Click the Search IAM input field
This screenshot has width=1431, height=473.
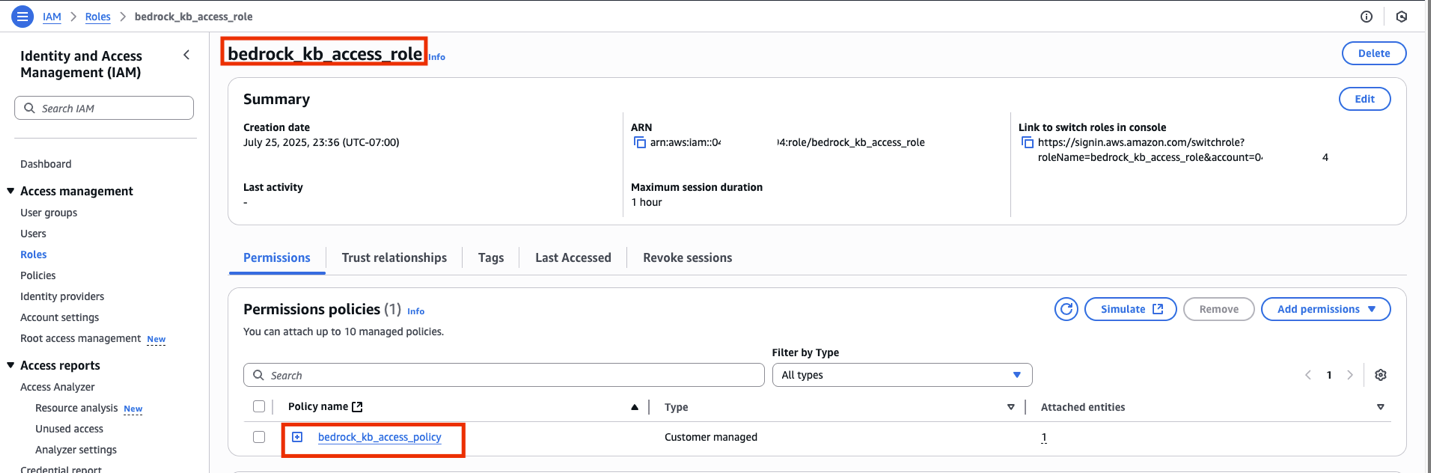(x=104, y=108)
